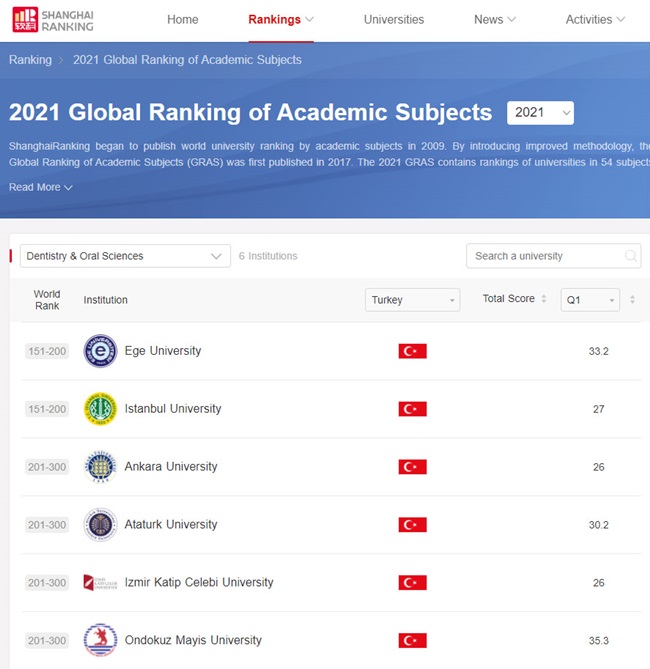Open Ankara University link
650x669 pixels.
coord(171,466)
